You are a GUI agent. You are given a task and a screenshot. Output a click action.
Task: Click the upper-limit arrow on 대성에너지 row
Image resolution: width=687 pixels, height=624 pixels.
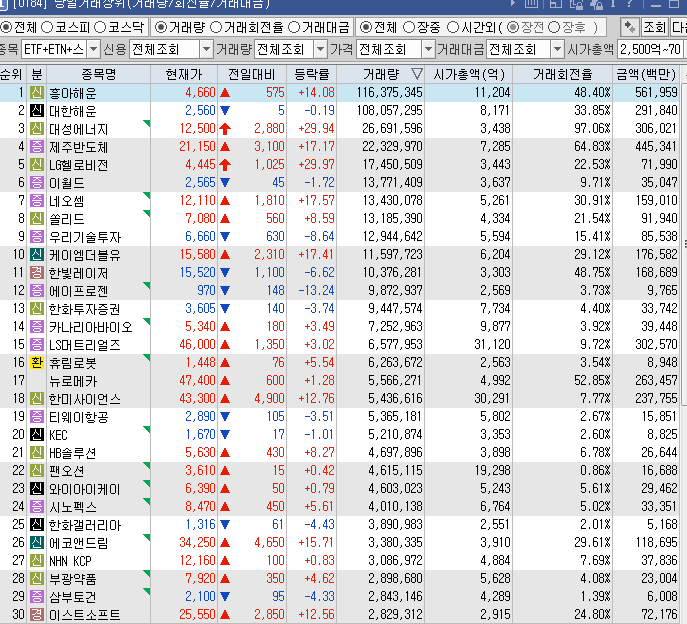coord(225,128)
